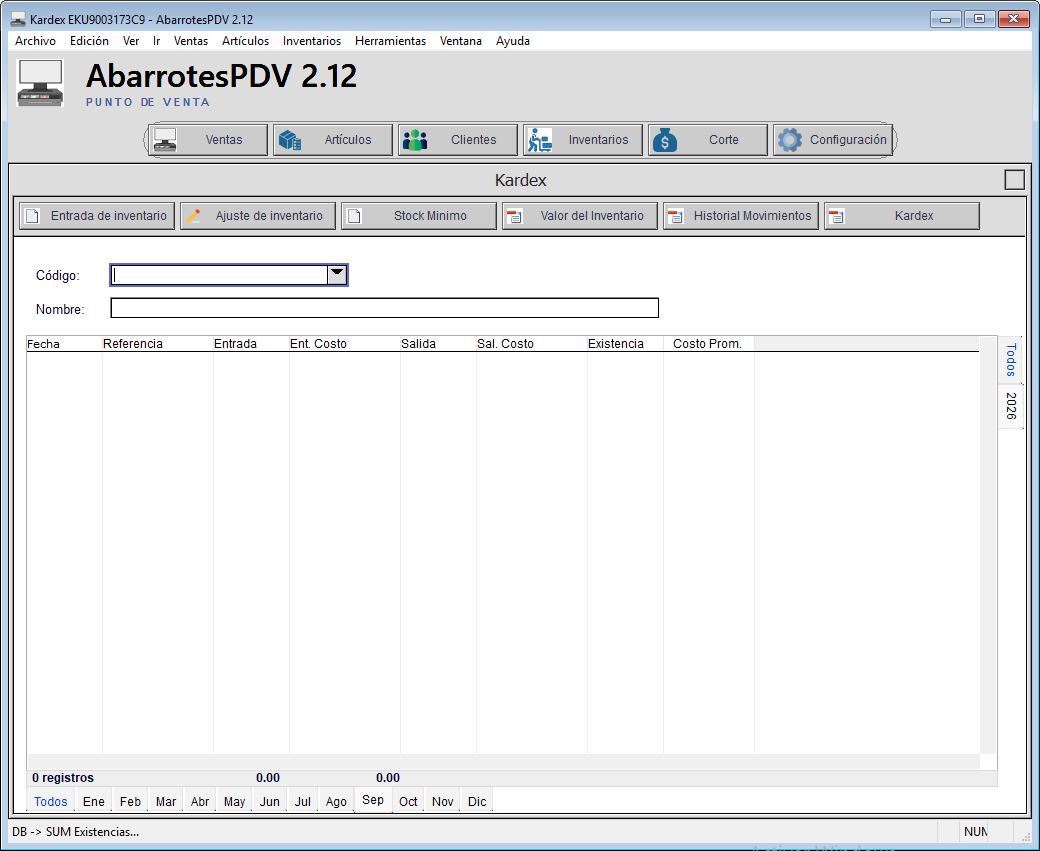Go to the Clientes section
This screenshot has width=1040, height=851.
458,140
